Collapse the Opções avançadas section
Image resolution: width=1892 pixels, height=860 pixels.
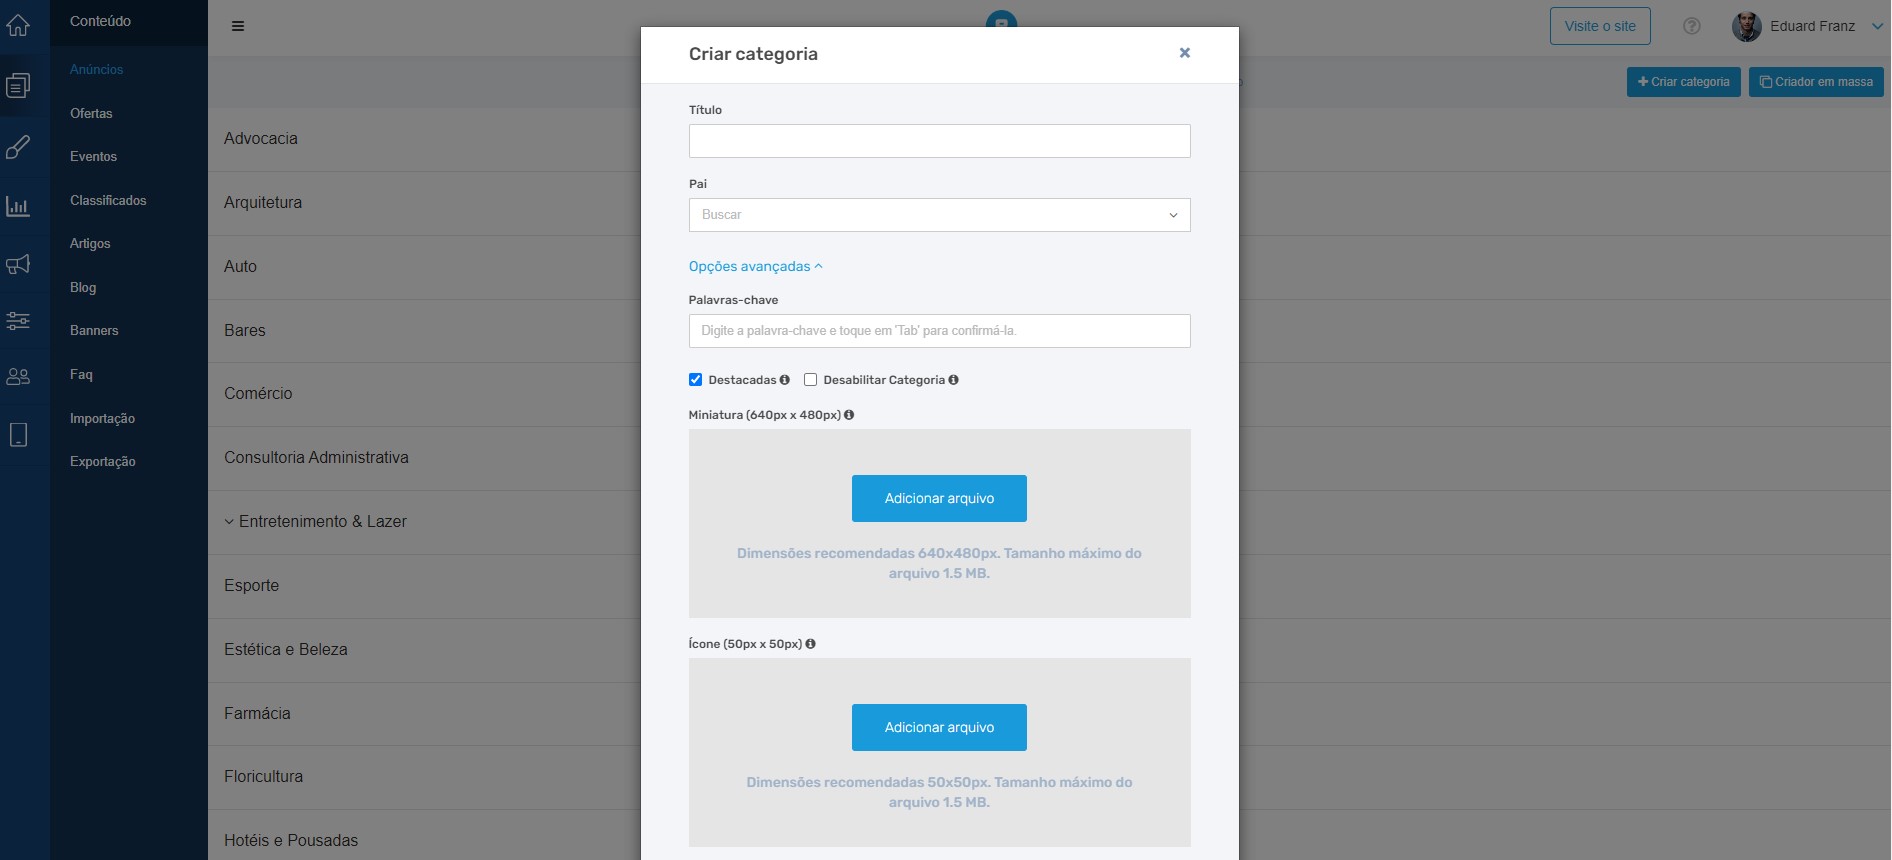point(756,266)
